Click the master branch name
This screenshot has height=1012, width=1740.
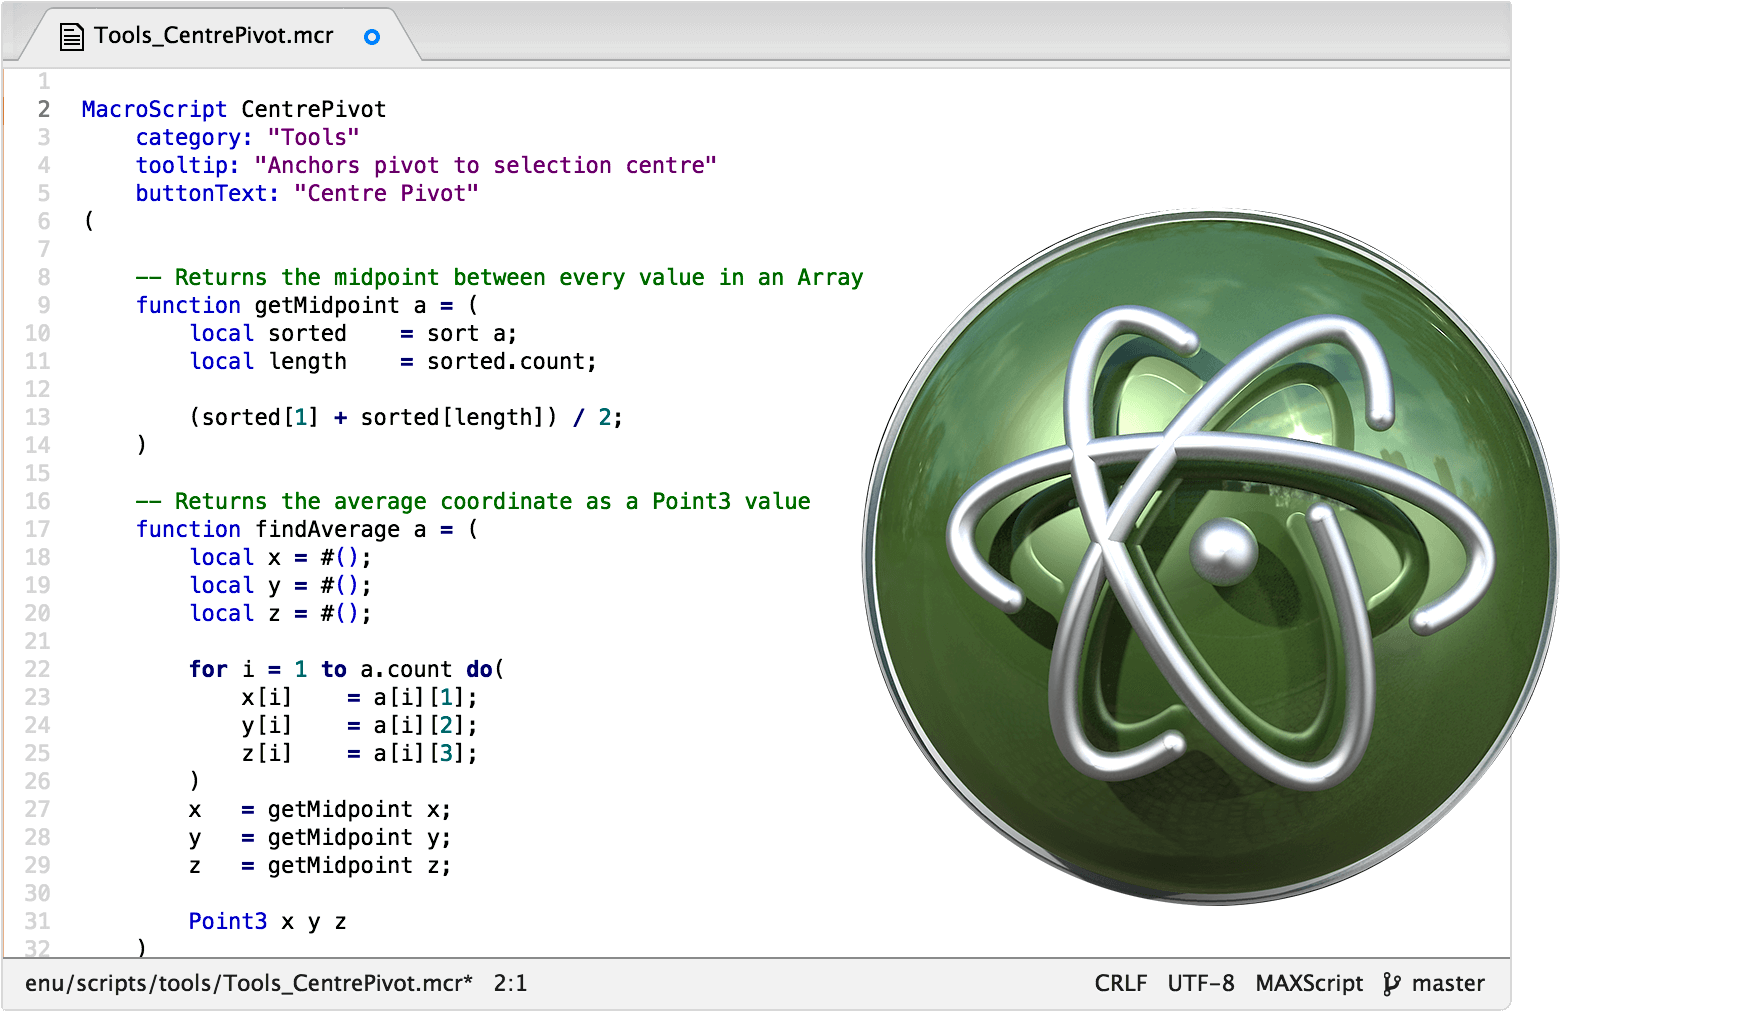tap(1447, 984)
